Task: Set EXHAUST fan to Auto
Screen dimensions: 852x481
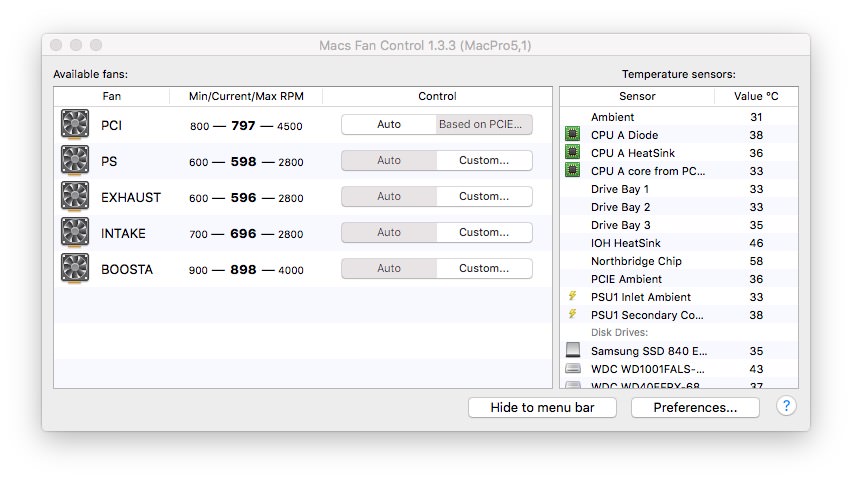Action: pyautogui.click(x=389, y=196)
